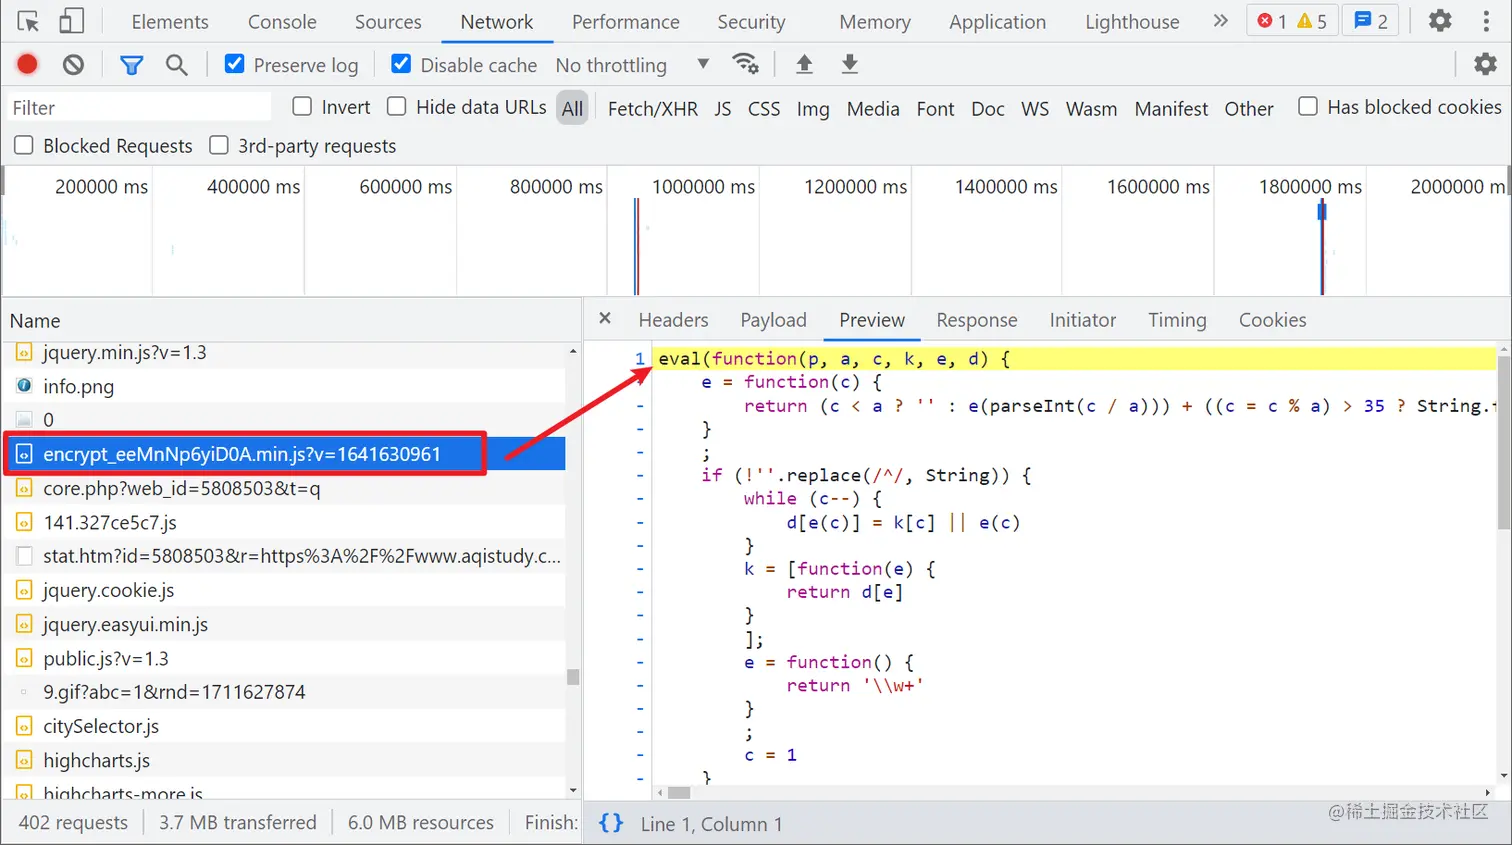
Task: Switch to Elements tab
Action: [x=170, y=22]
